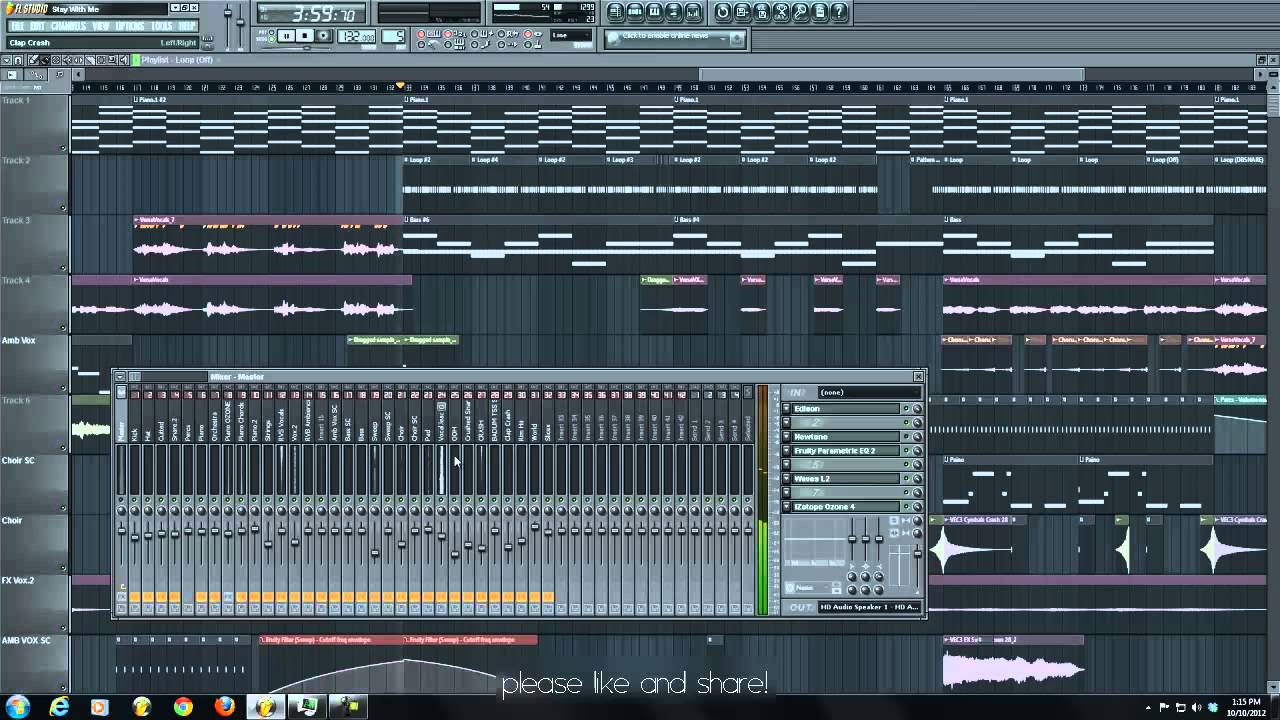Select the playlist playback speaker tool
The image size is (1280, 720).
pos(124,60)
